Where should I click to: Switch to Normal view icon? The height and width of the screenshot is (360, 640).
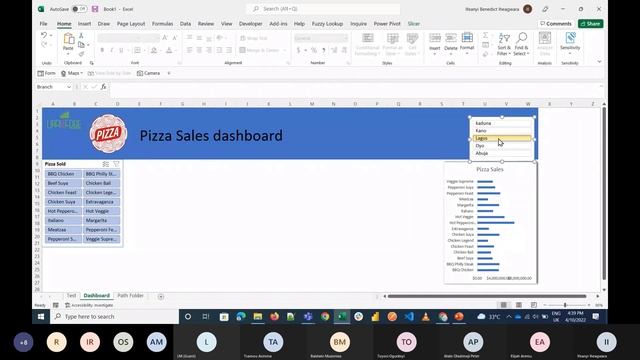(x=504, y=305)
